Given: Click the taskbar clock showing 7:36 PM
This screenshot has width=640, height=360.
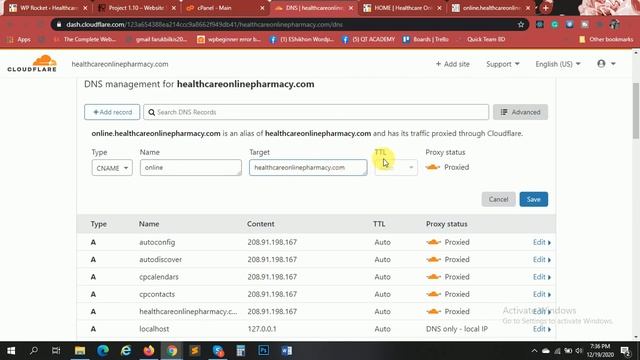Looking at the screenshot, I should [600, 351].
